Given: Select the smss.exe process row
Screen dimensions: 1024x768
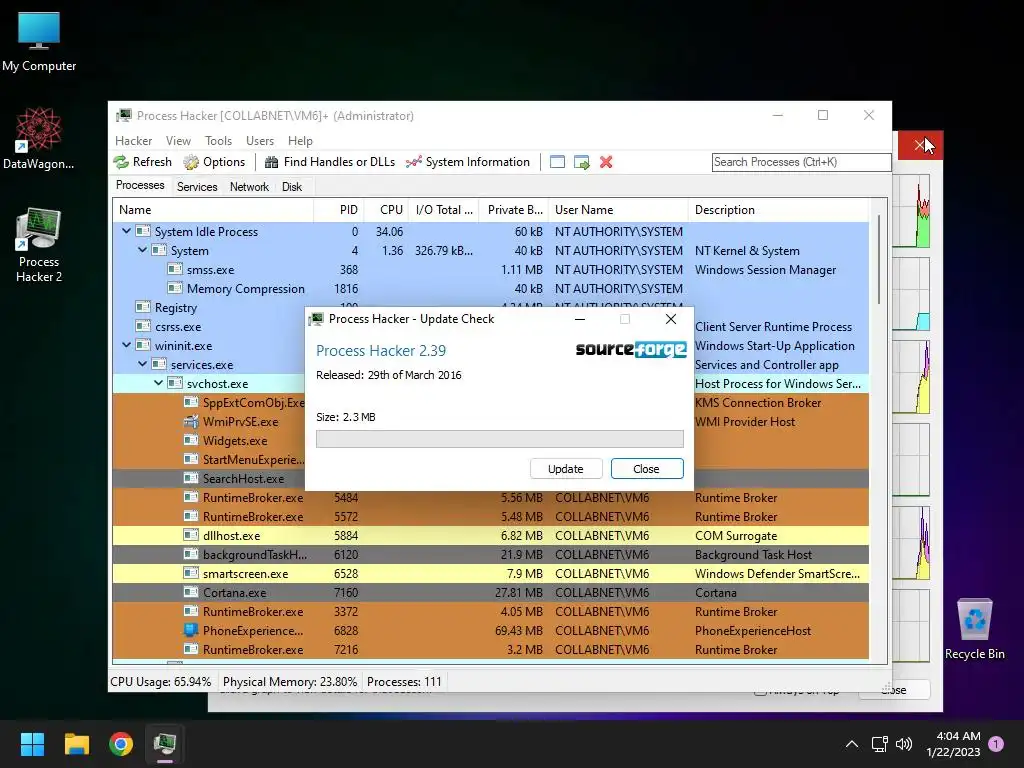Looking at the screenshot, I should (x=490, y=270).
